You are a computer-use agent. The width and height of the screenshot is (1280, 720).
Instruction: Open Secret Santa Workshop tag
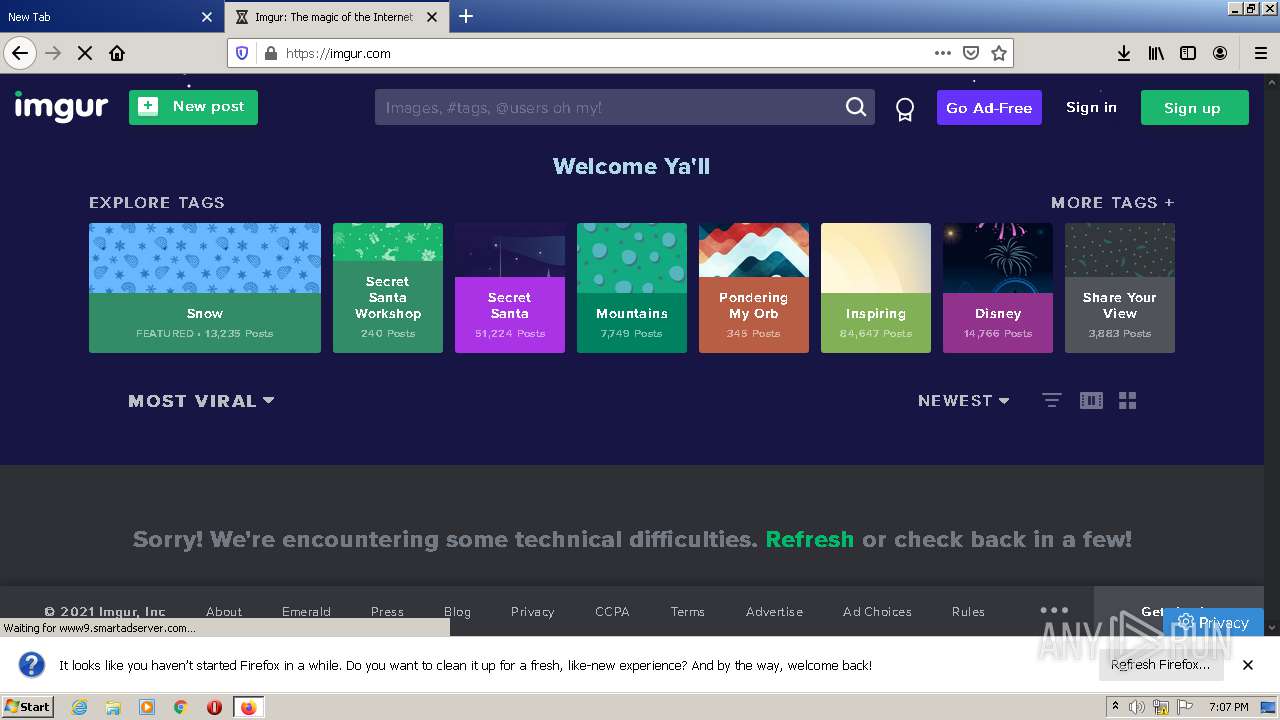[x=388, y=288]
